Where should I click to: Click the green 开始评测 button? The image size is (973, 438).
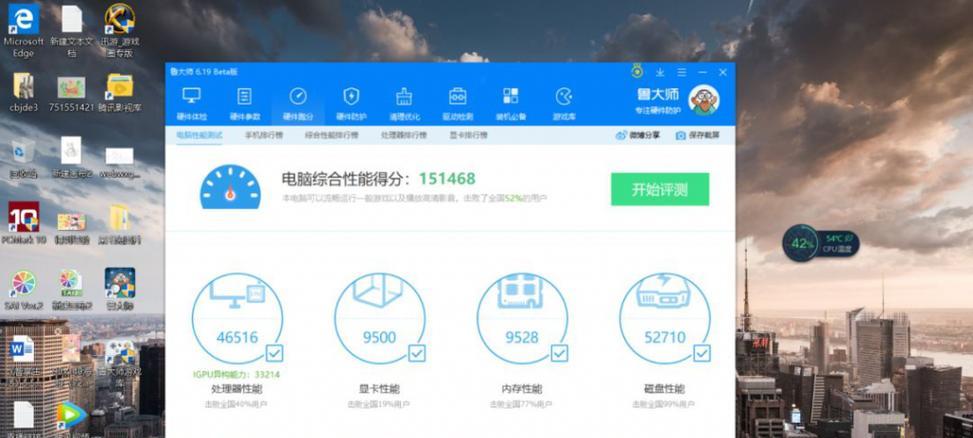click(x=660, y=189)
